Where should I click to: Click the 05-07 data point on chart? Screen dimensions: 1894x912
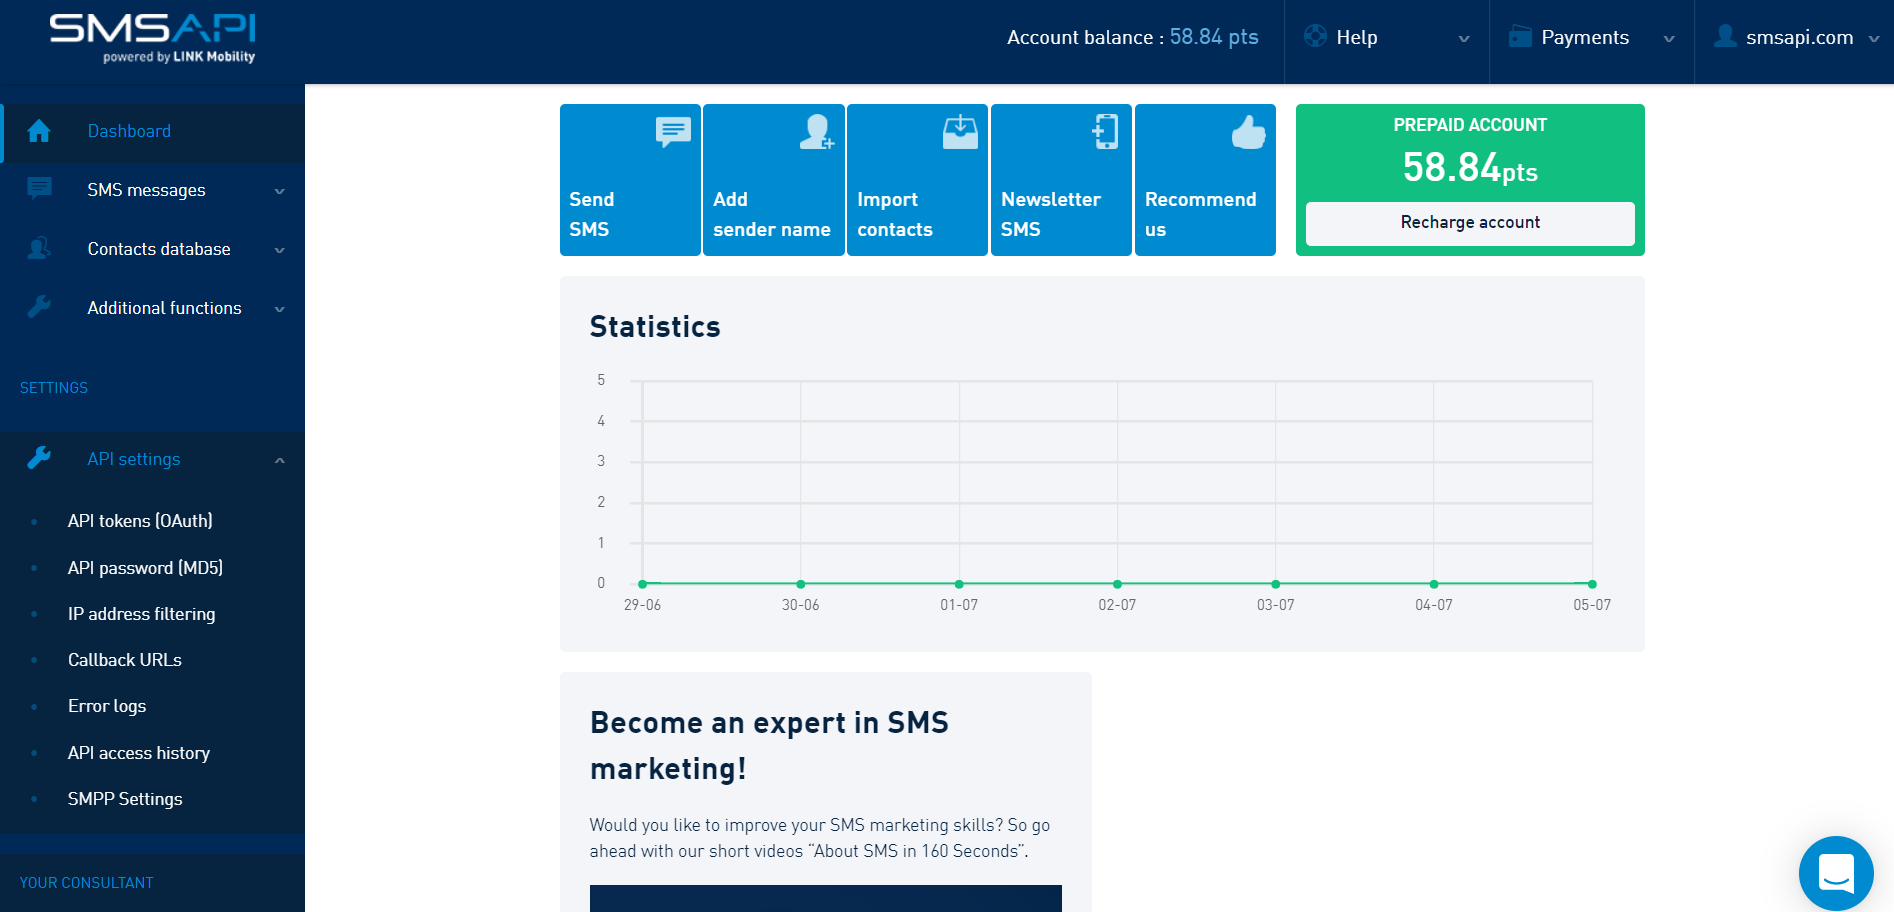[x=1592, y=584]
